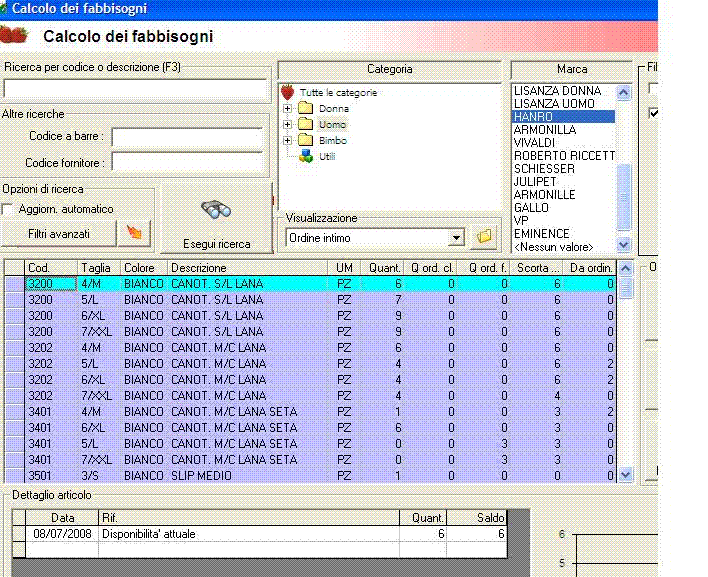The image size is (708, 577).
Task: Focus the Ricerca per codice o descrizione field
Action: click(x=134, y=88)
